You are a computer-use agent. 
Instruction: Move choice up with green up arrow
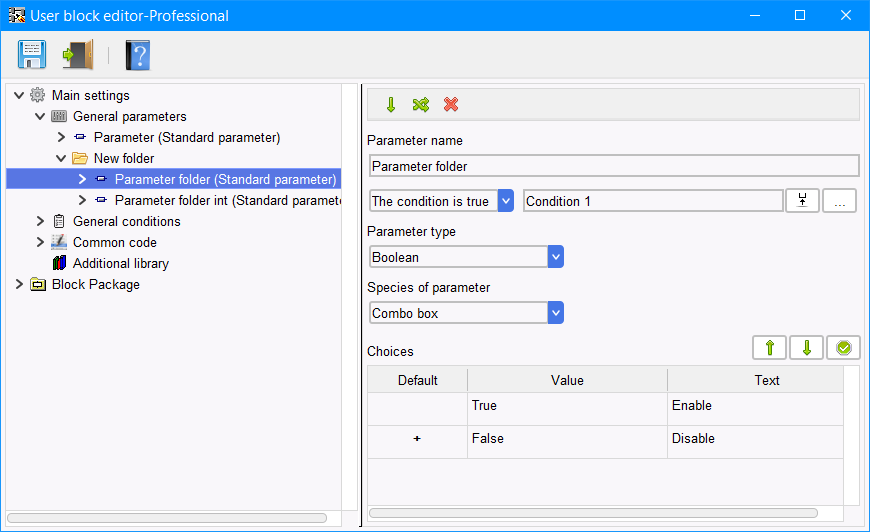pos(769,348)
